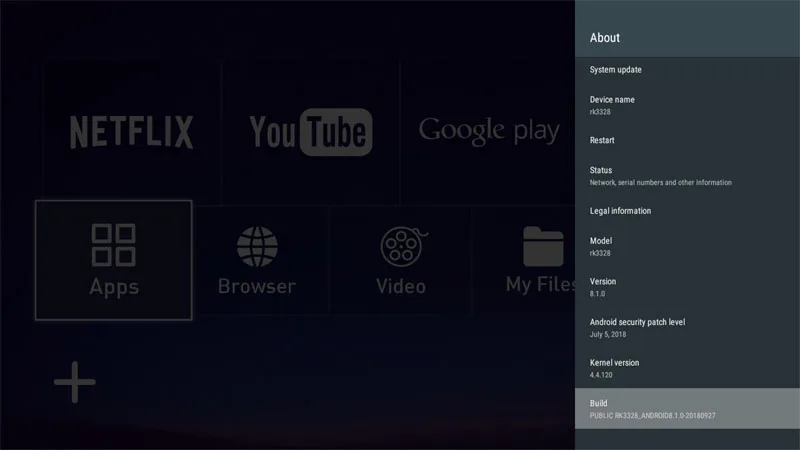Click the plus add-shortcut icon
Image resolution: width=800 pixels, height=450 pixels.
(74, 382)
